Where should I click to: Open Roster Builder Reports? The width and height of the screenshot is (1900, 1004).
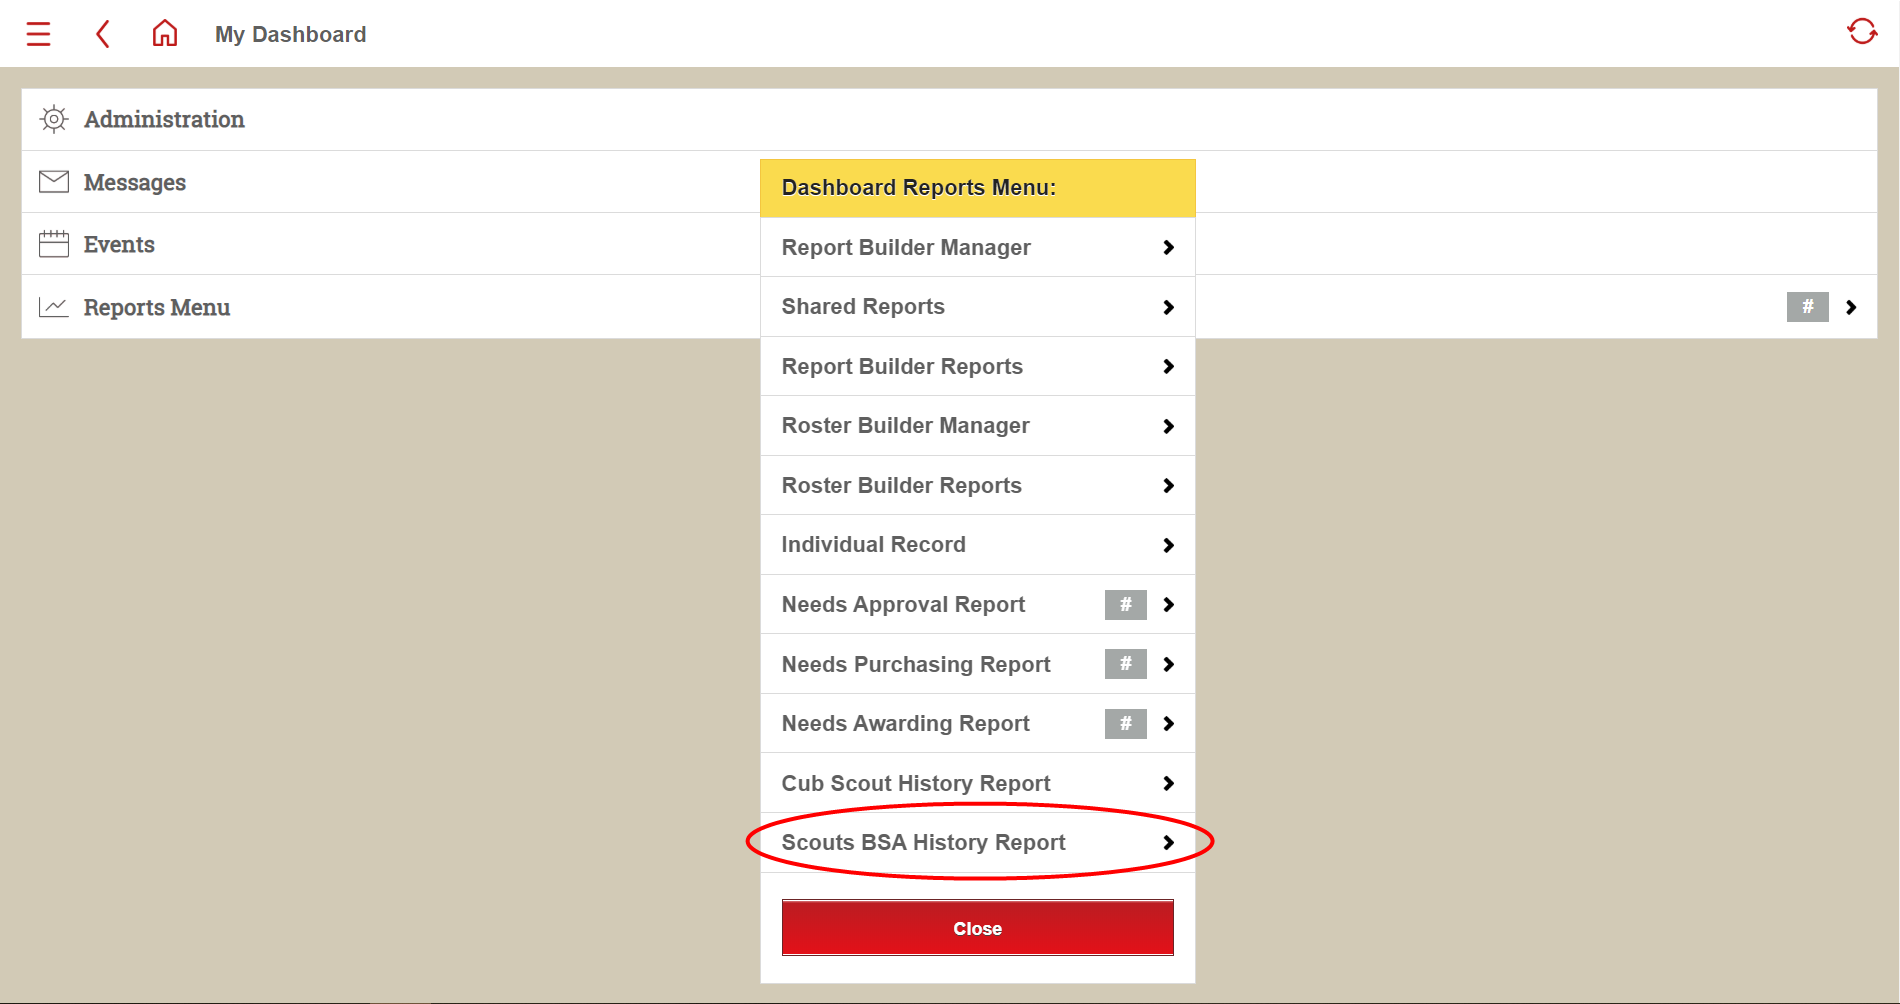[x=978, y=485]
